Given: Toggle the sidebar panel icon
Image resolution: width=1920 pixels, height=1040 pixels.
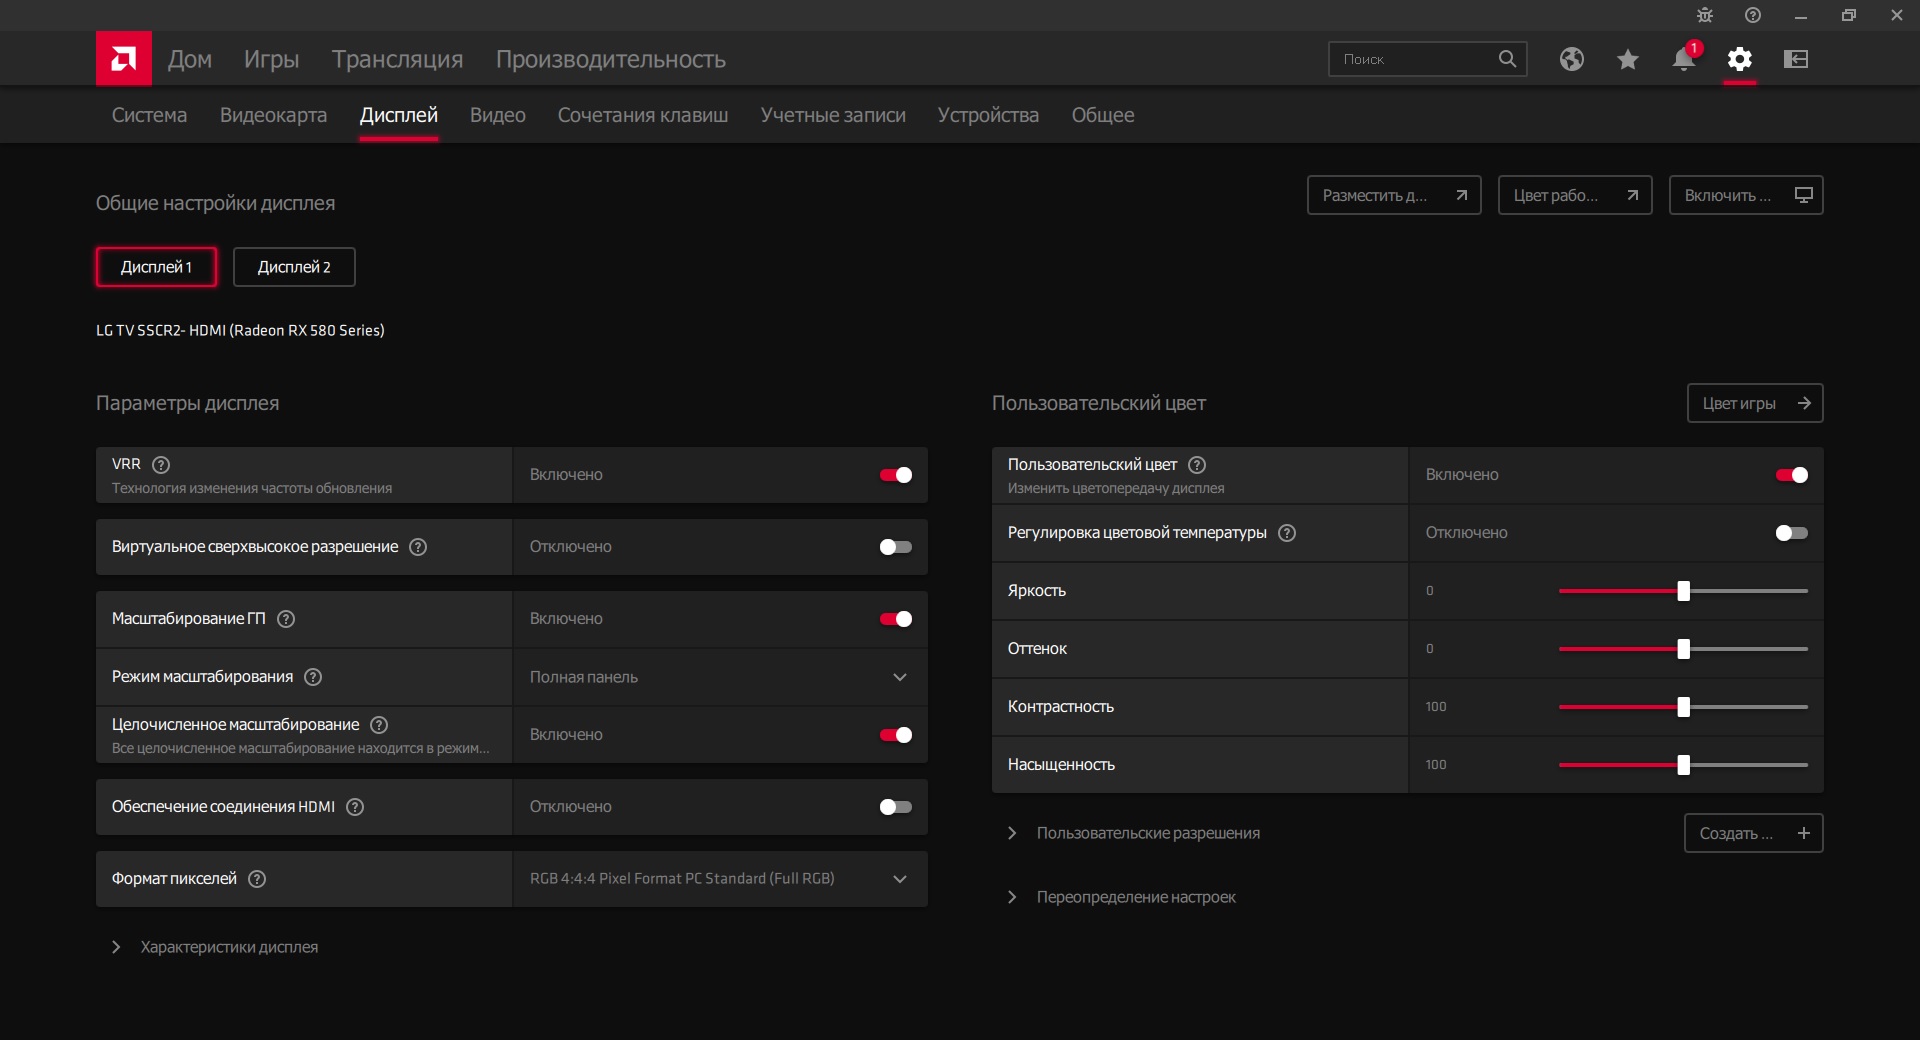Looking at the screenshot, I should tap(1795, 59).
